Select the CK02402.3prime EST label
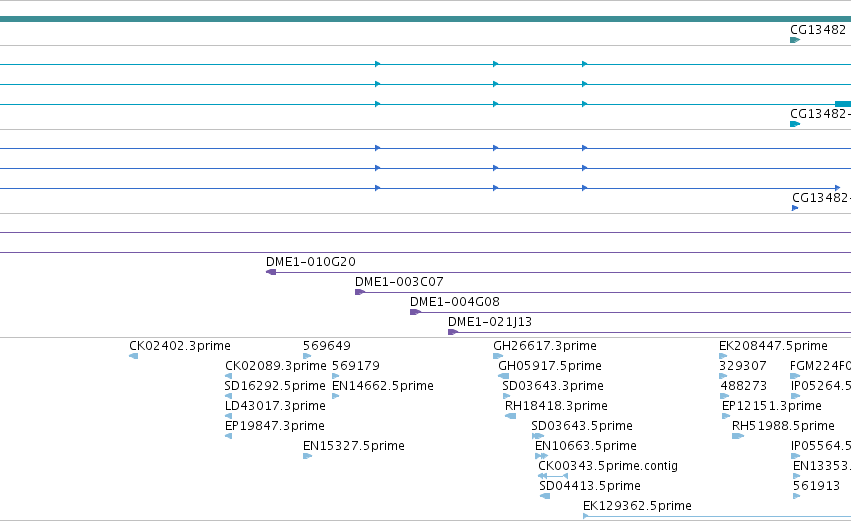The width and height of the screenshot is (851, 521). coord(180,346)
